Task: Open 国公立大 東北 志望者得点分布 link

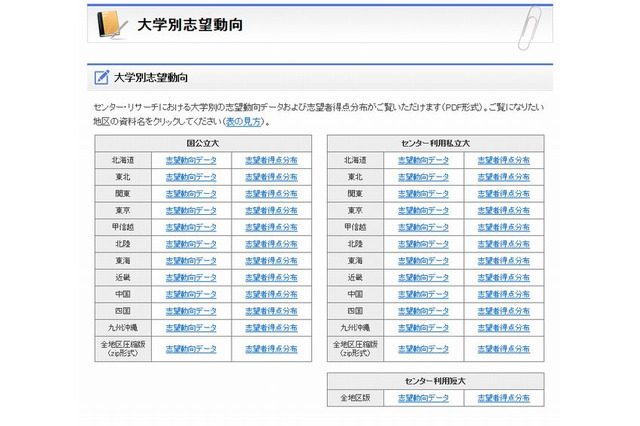Action: (271, 177)
